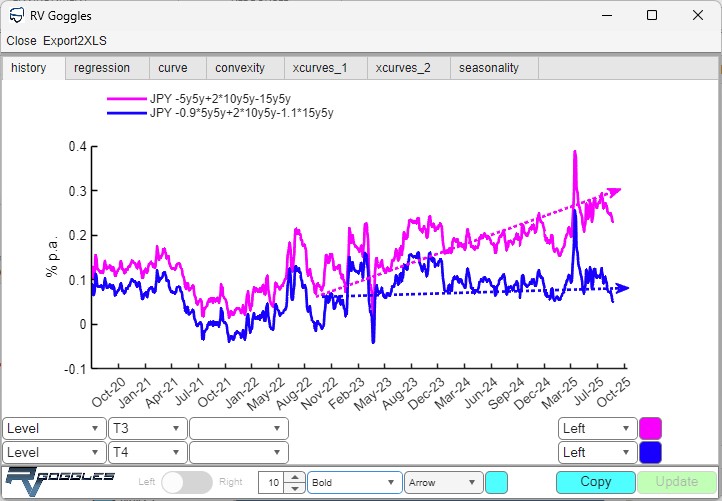This screenshot has height=501, width=722.
Task: Switch to the convexity tab
Action: pyautogui.click(x=240, y=68)
